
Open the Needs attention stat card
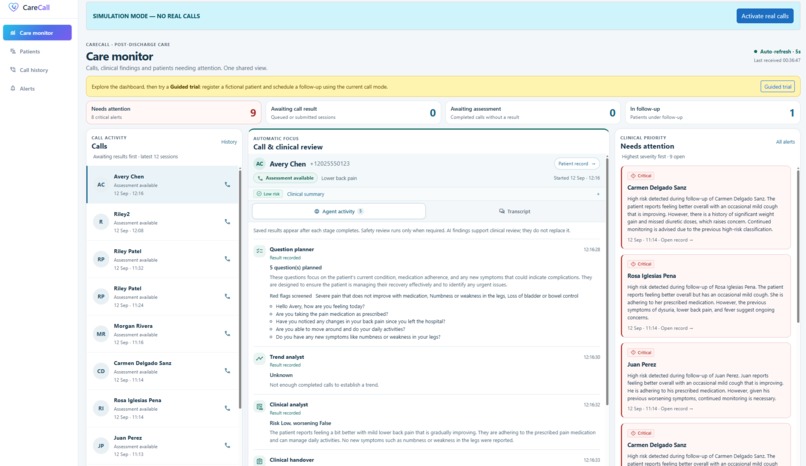tap(173, 113)
